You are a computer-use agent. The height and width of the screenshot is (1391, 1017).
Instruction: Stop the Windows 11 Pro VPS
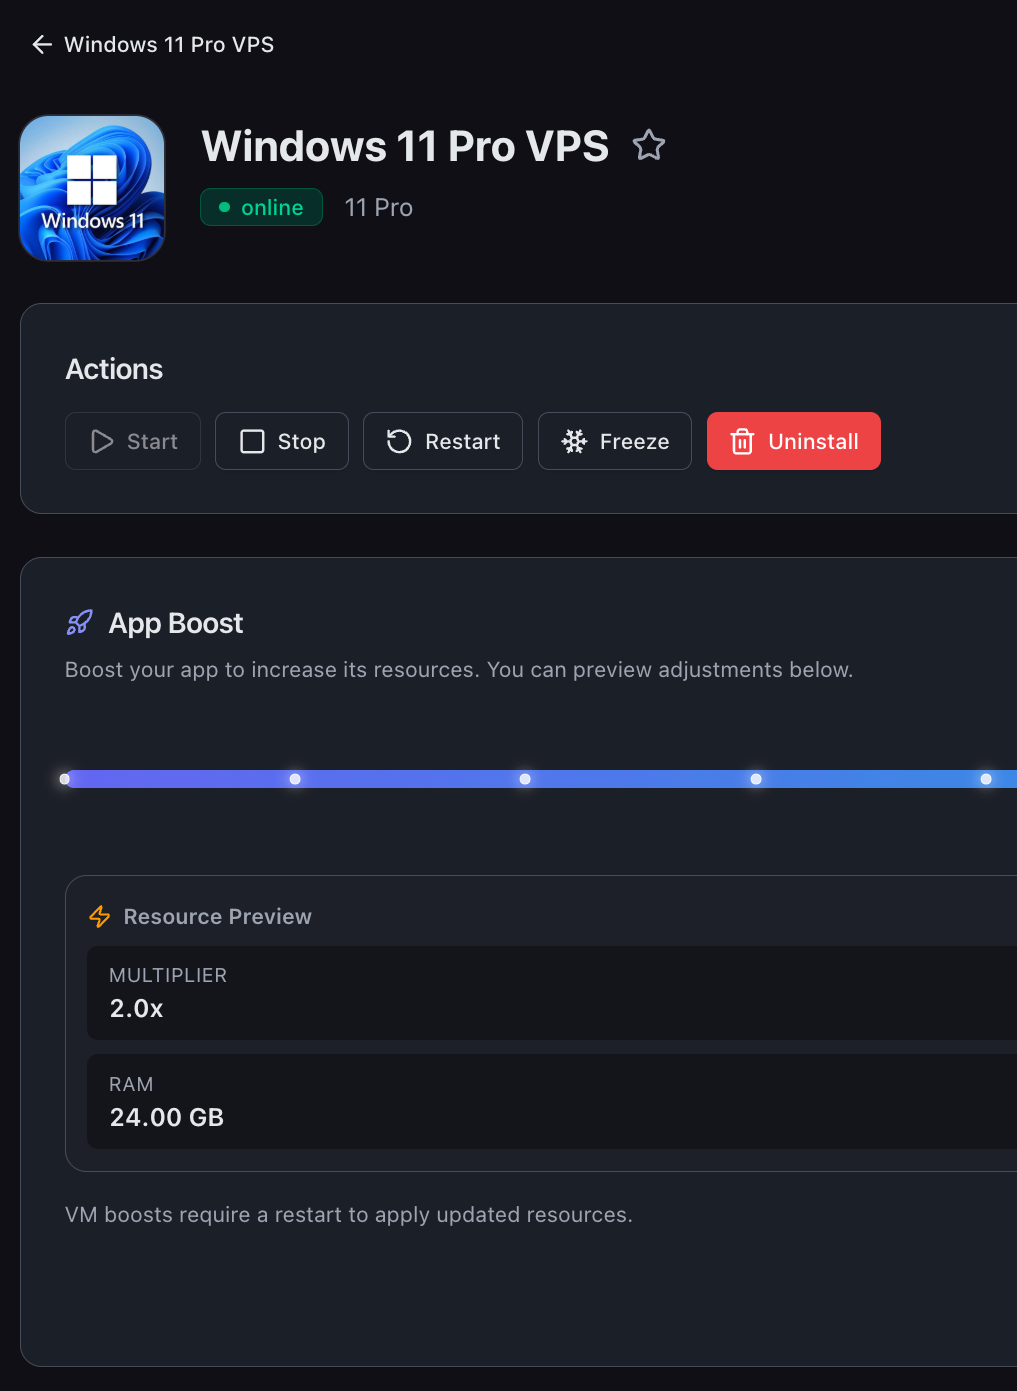click(282, 441)
